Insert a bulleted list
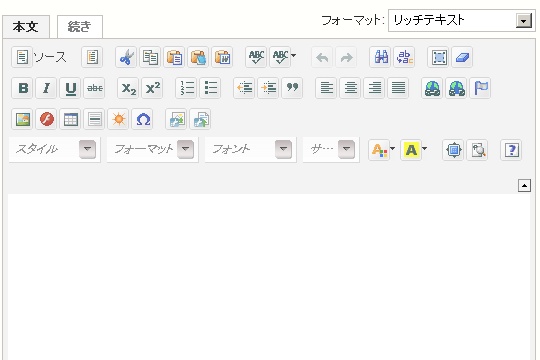The width and height of the screenshot is (540, 360). click(210, 88)
